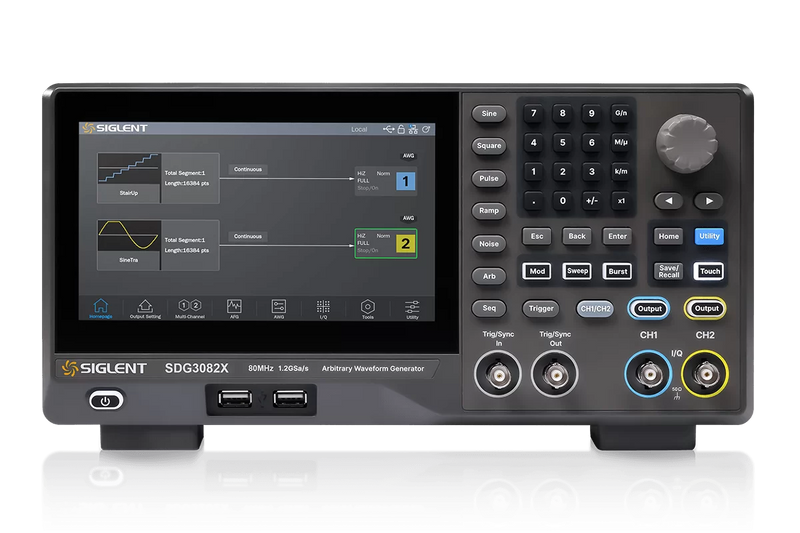This screenshot has width=800, height=533.
Task: Toggle the Mod modulation button
Action: point(537,271)
